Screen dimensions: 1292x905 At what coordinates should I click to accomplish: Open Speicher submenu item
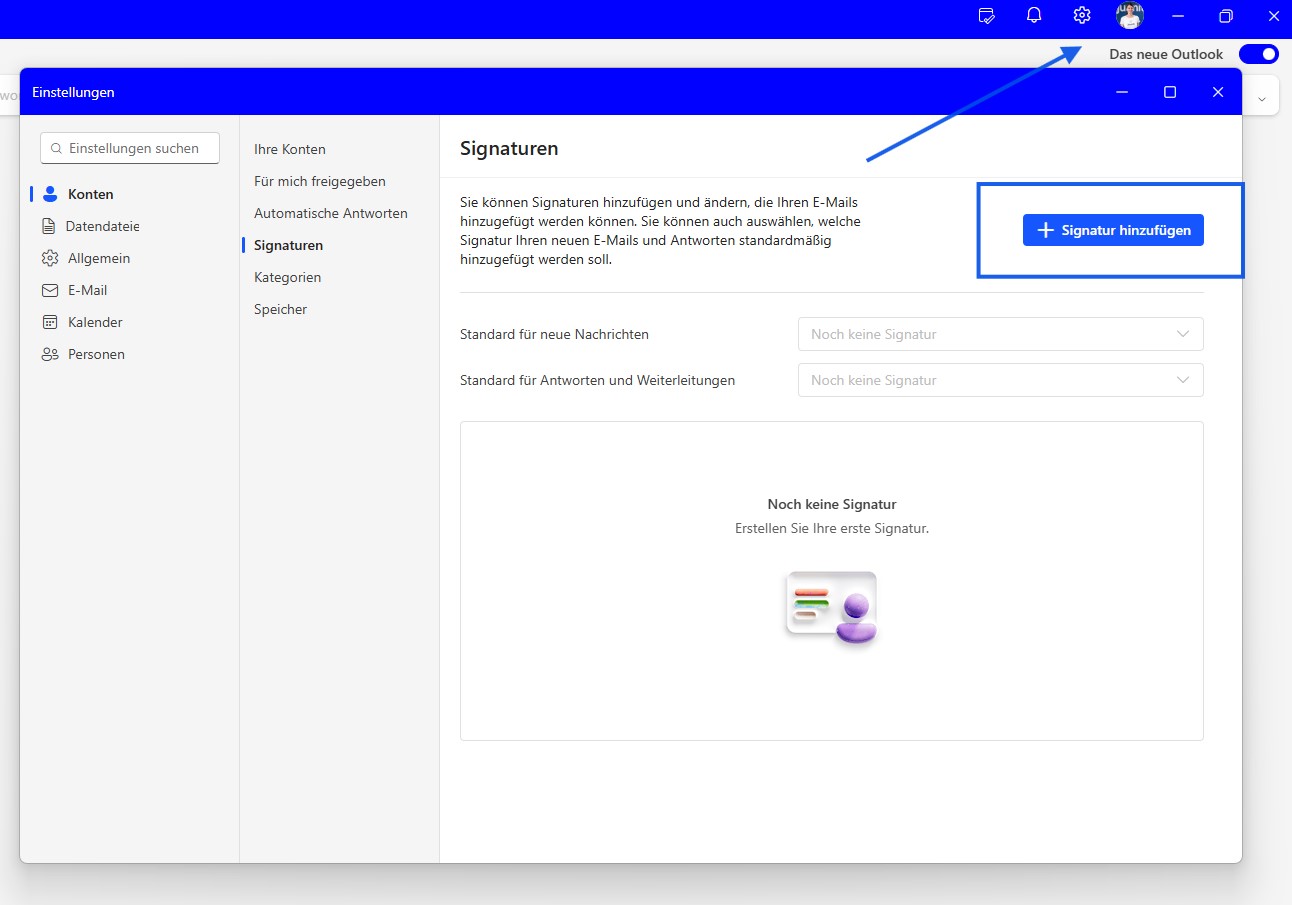click(x=280, y=309)
